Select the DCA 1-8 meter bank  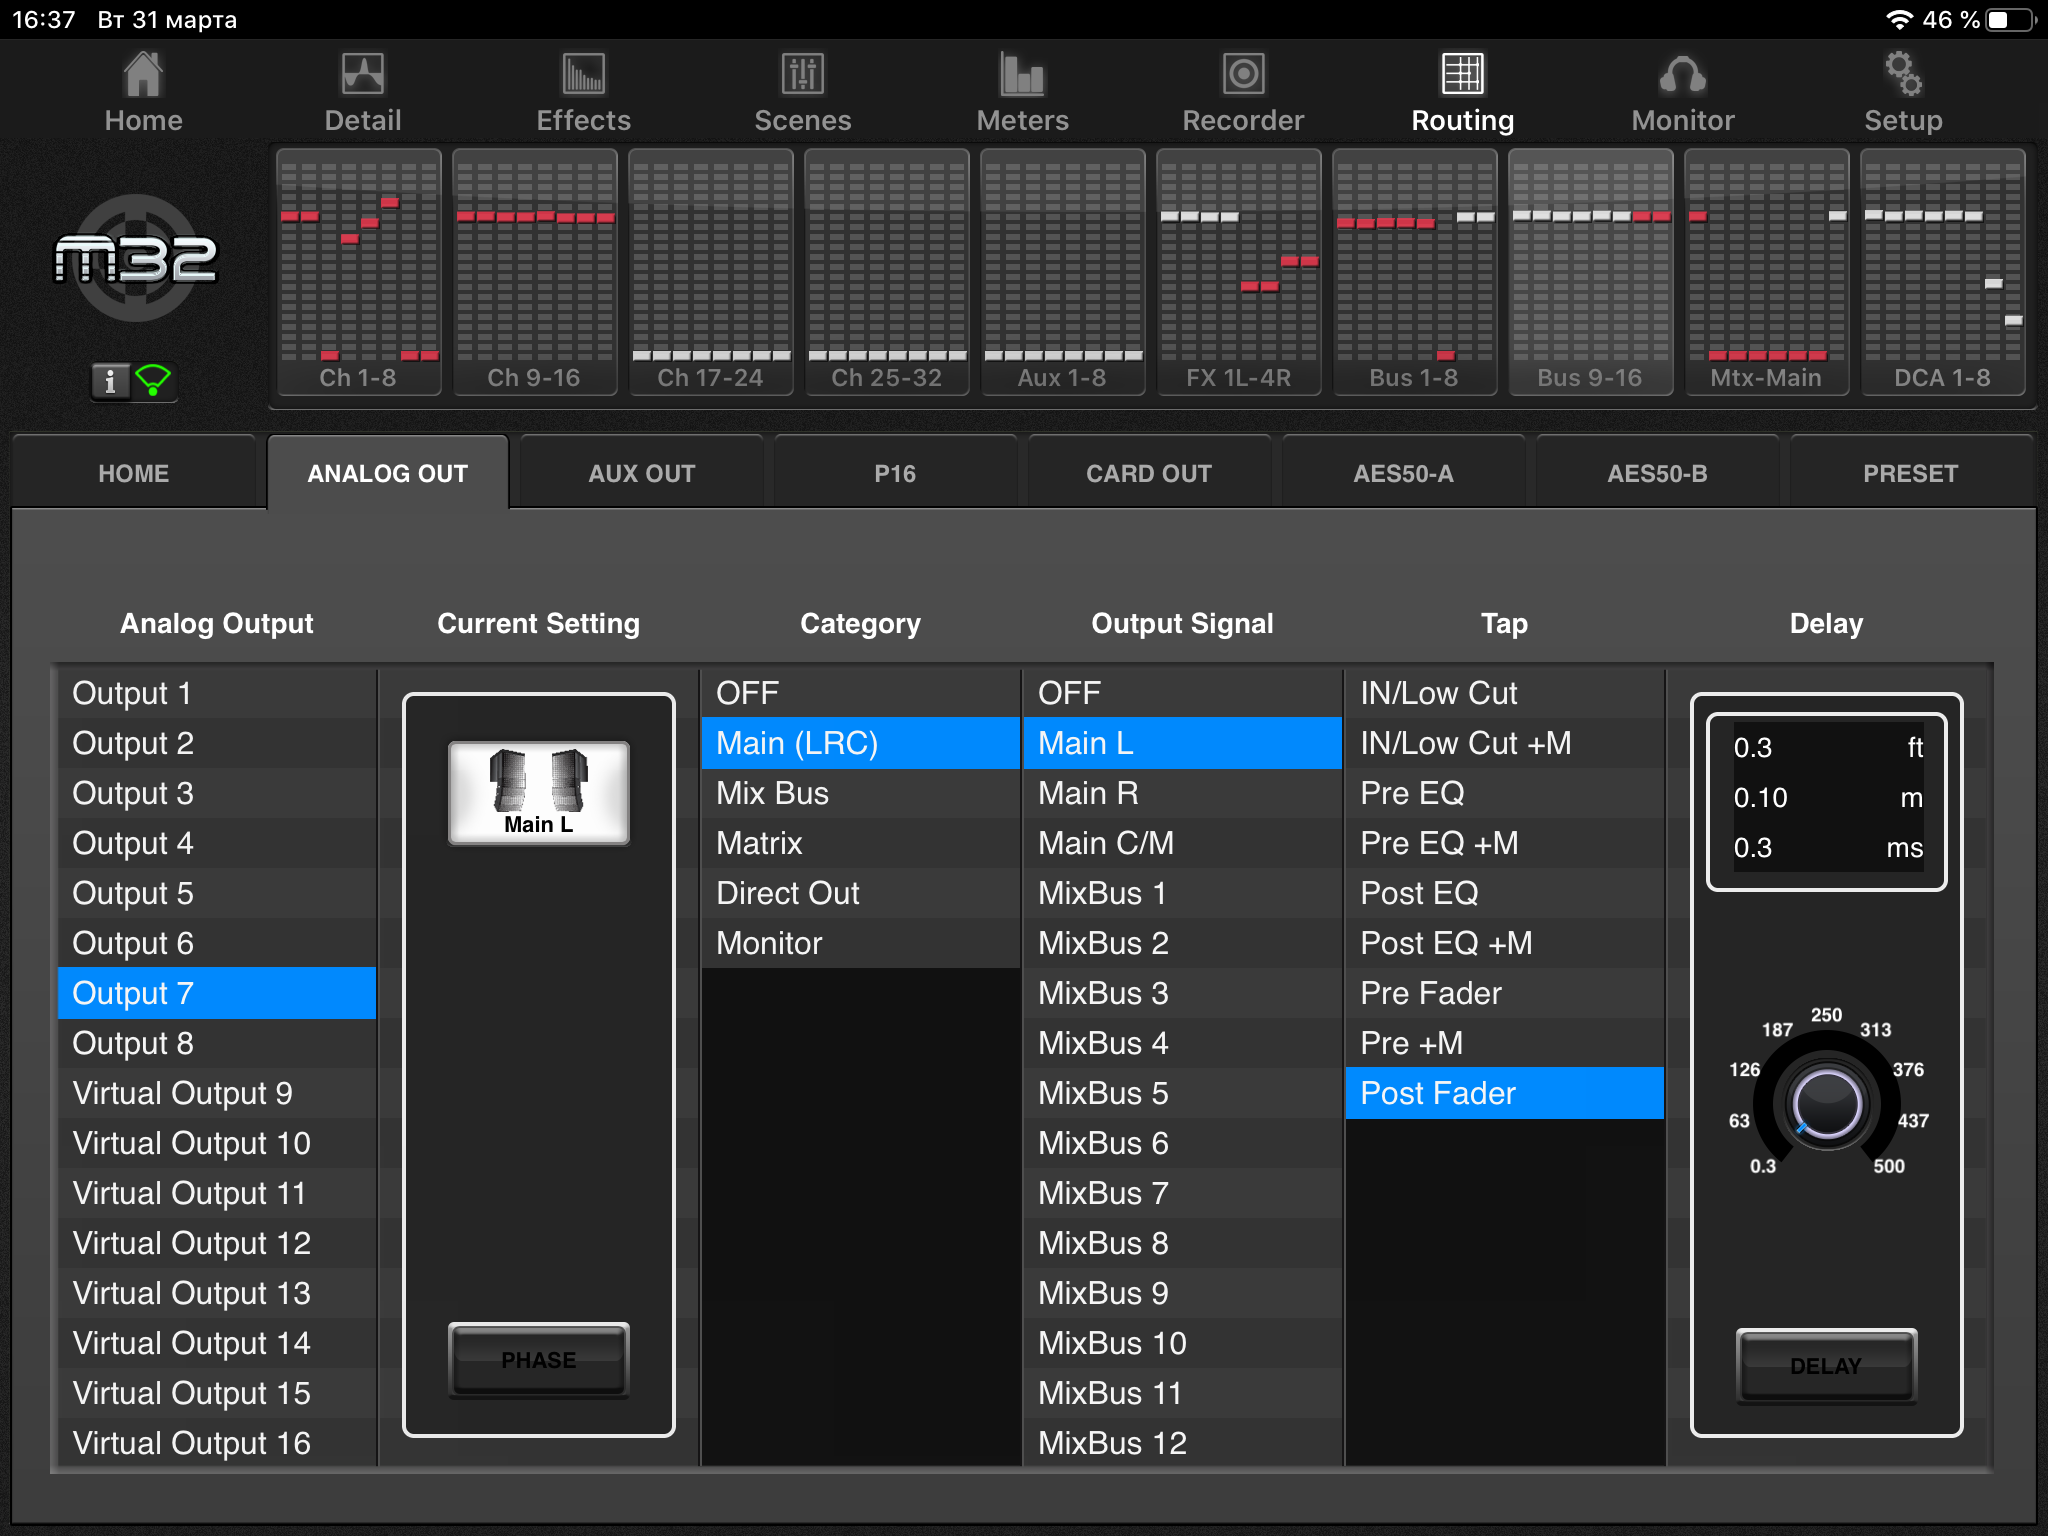[1942, 272]
